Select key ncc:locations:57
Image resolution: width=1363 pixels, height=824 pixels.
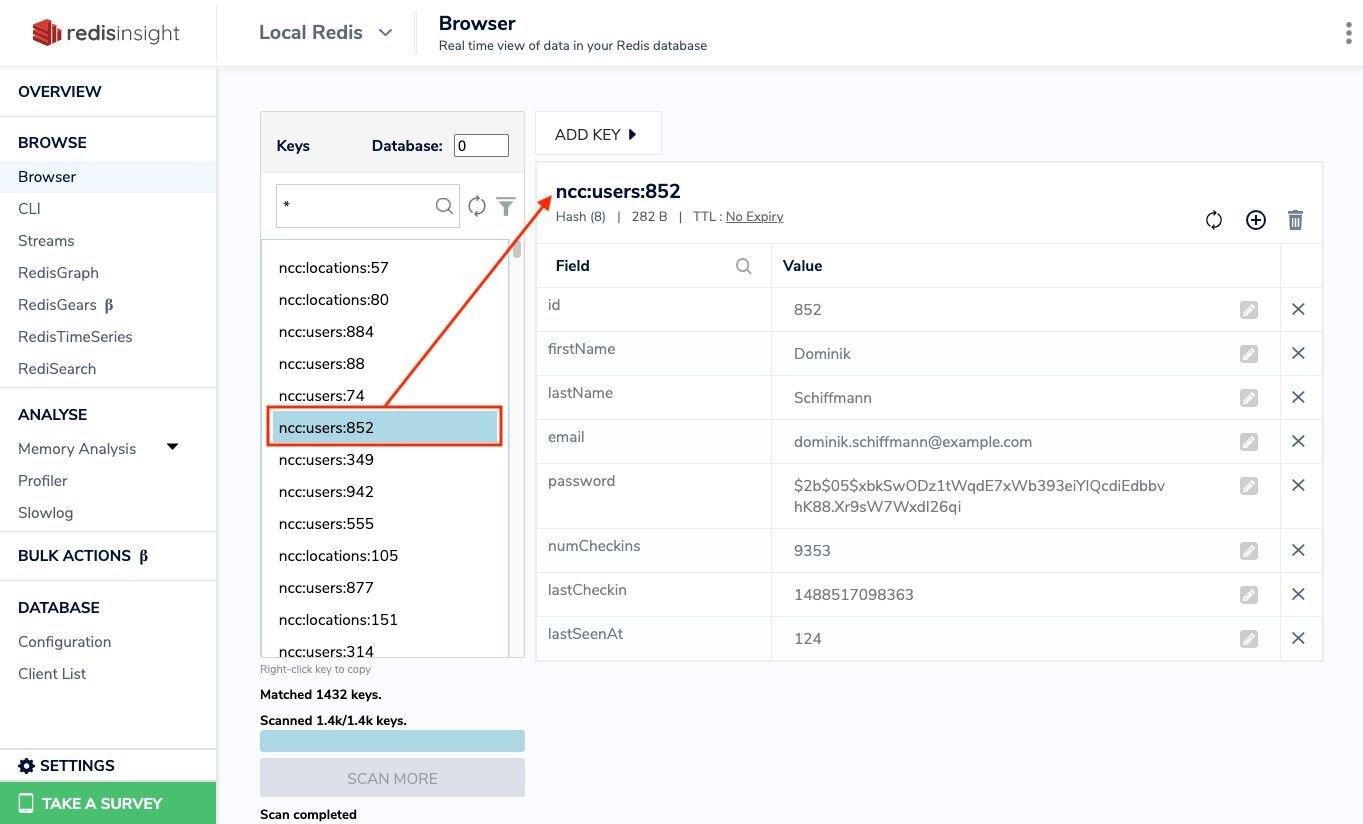tap(334, 268)
